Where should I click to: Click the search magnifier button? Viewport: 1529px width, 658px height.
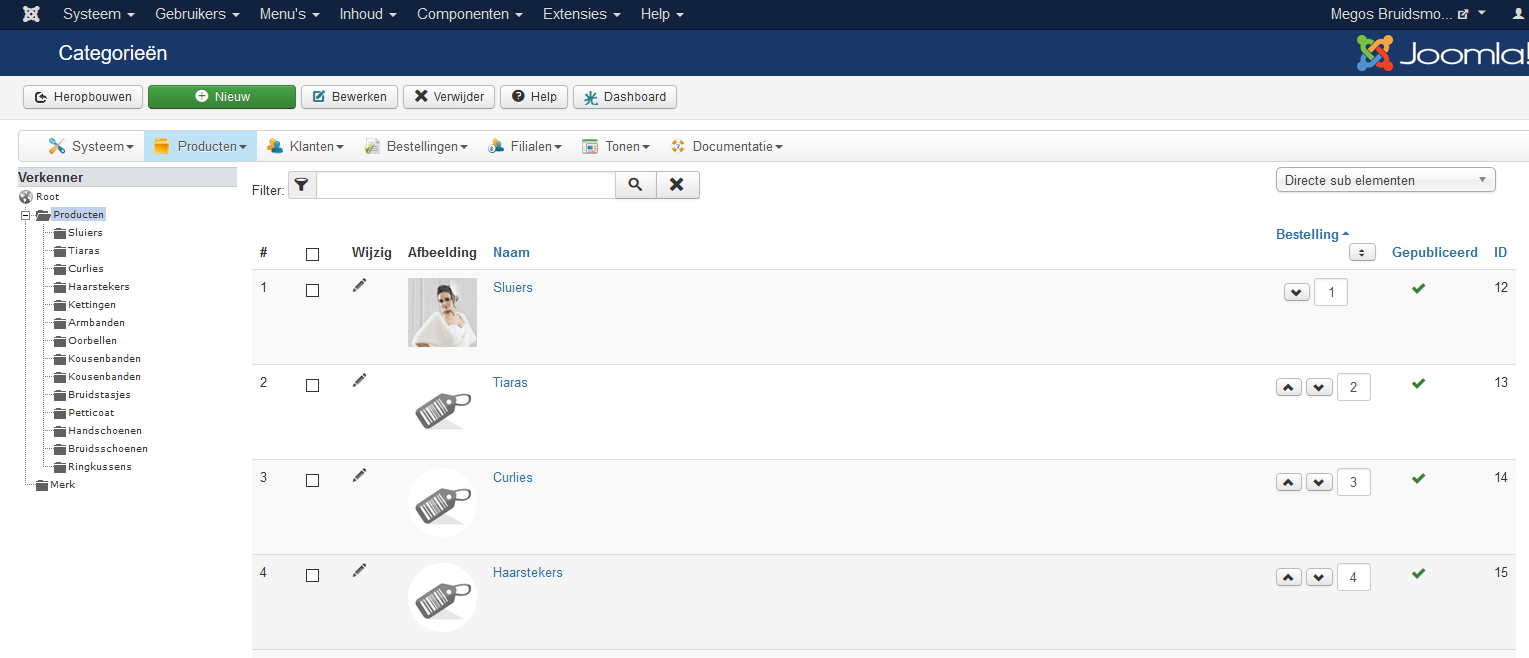pyautogui.click(x=635, y=185)
